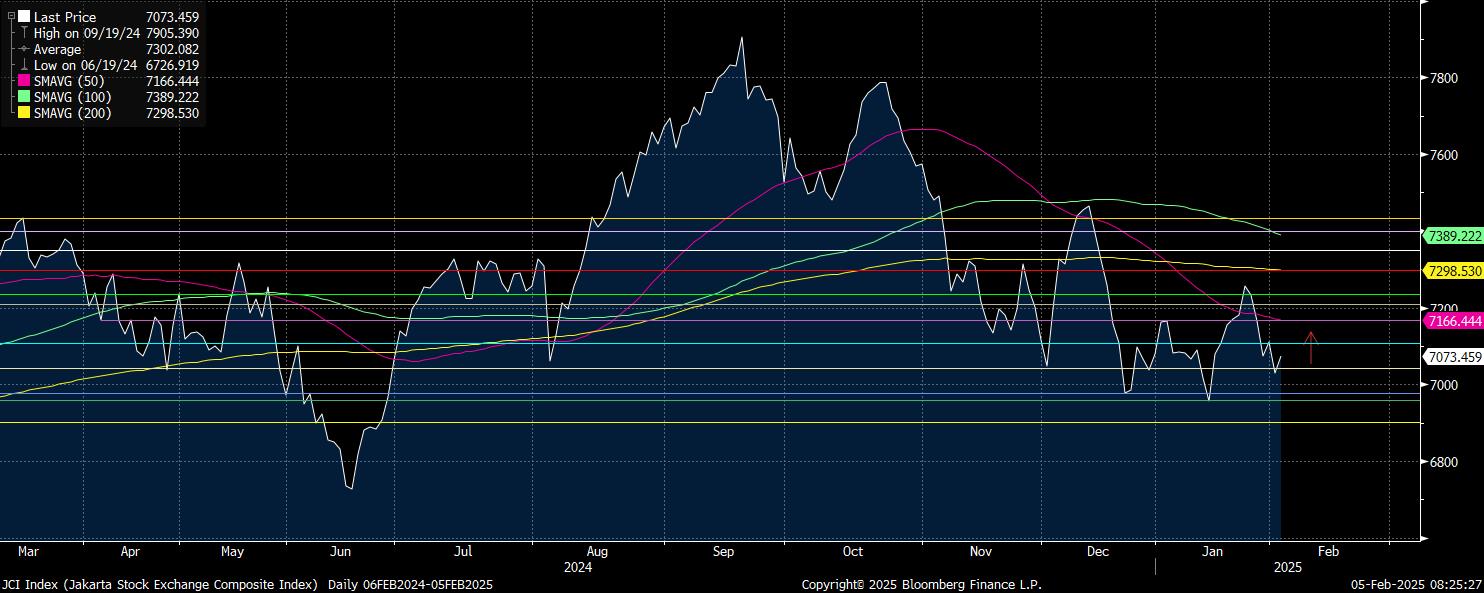Click the white 7073.459 last price tag
Screen dimensions: 1484x593
(x=1453, y=357)
